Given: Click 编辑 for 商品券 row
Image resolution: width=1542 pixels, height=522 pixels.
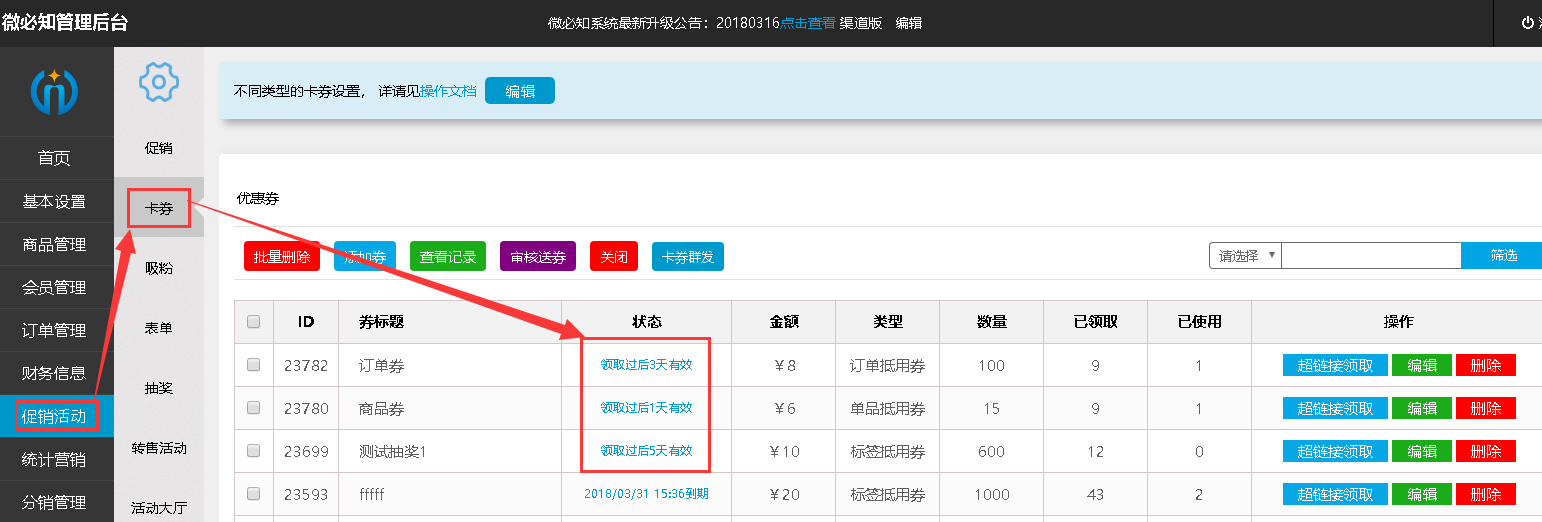Looking at the screenshot, I should [1422, 408].
